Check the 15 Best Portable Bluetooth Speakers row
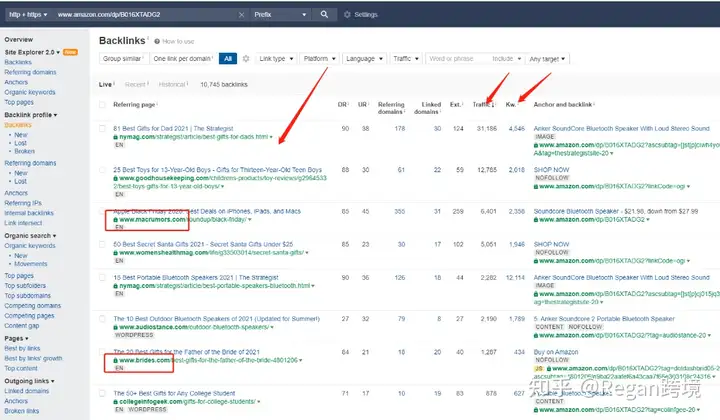 [102, 277]
